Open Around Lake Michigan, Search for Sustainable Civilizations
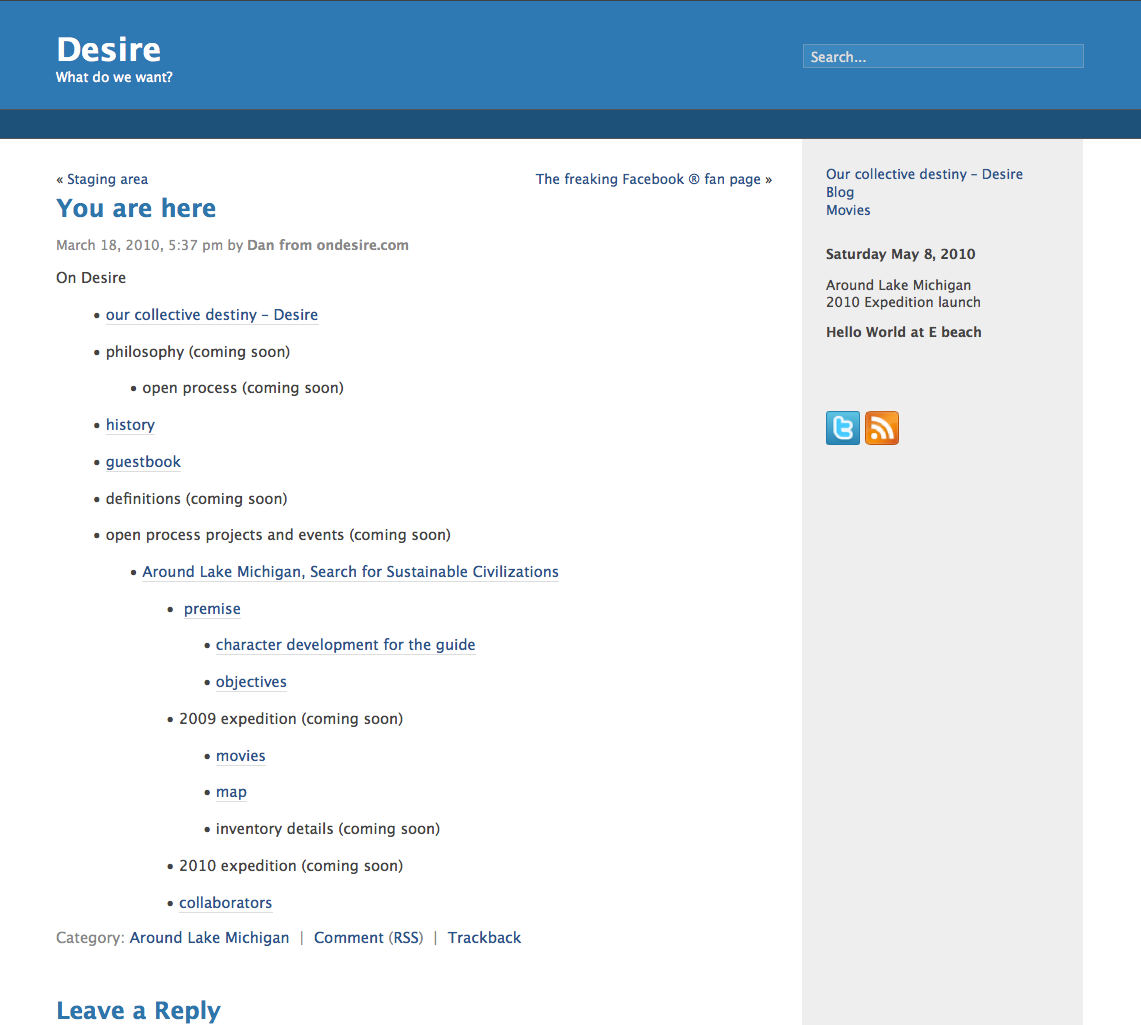1141x1025 pixels. [x=351, y=572]
